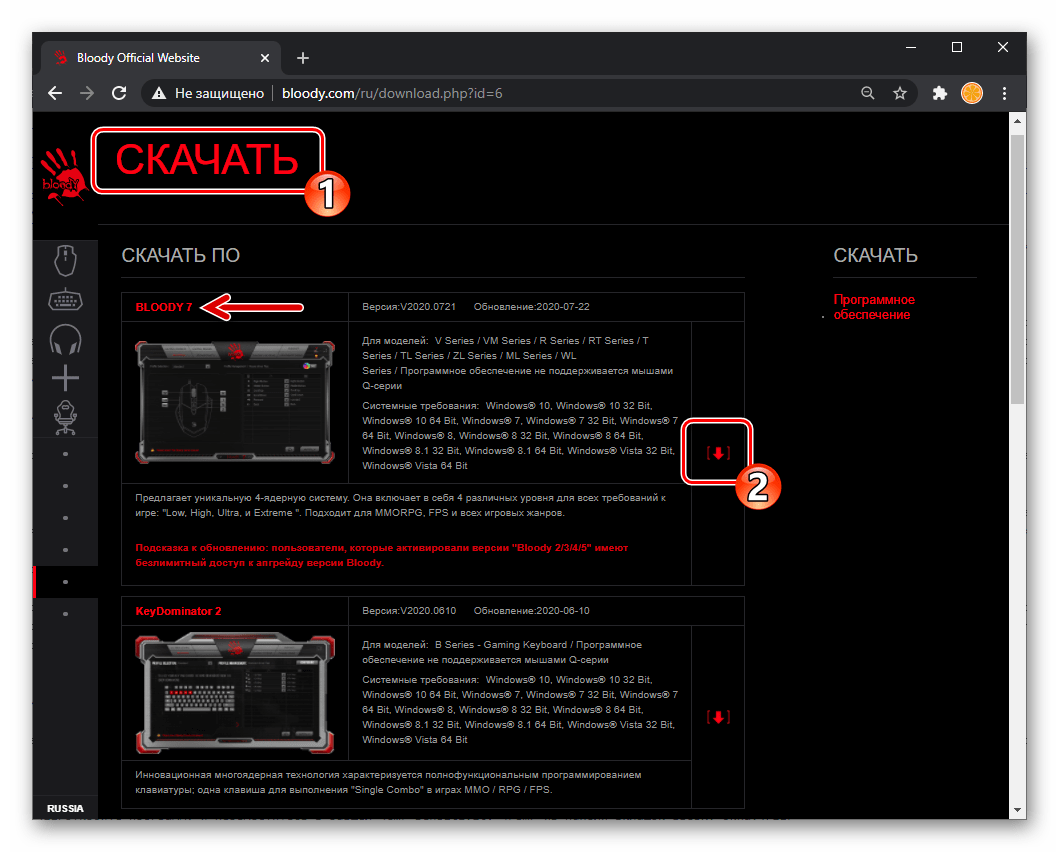Open the mouse products sidebar icon
Screen dimensions: 1059x852
pos(66,260)
